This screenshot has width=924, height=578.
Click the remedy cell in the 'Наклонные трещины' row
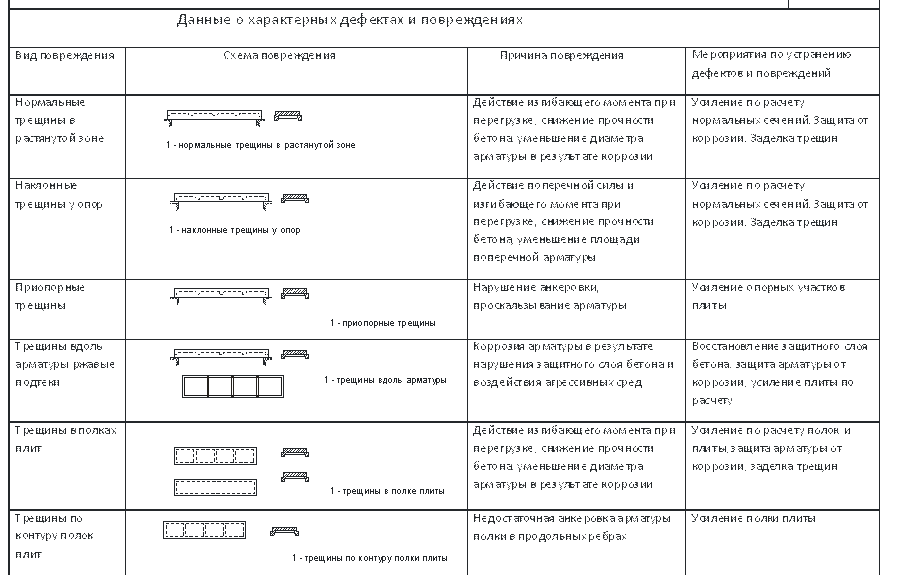[x=783, y=229]
